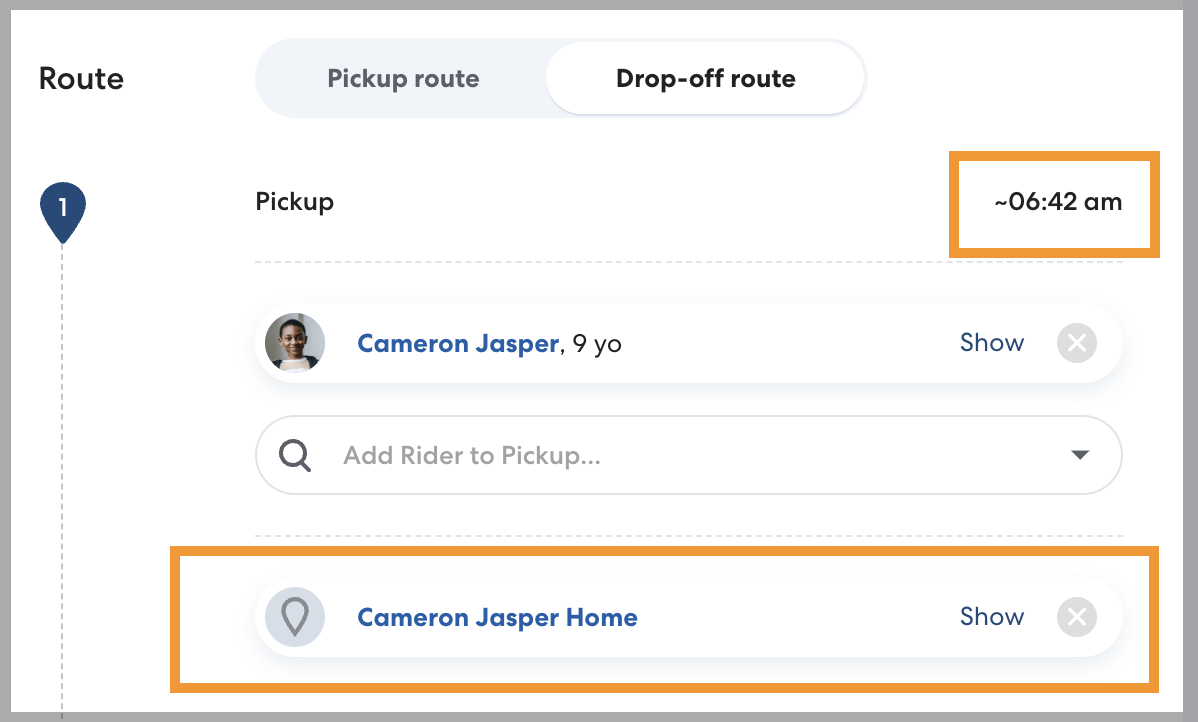Click the stop number 1 map pin

point(62,210)
